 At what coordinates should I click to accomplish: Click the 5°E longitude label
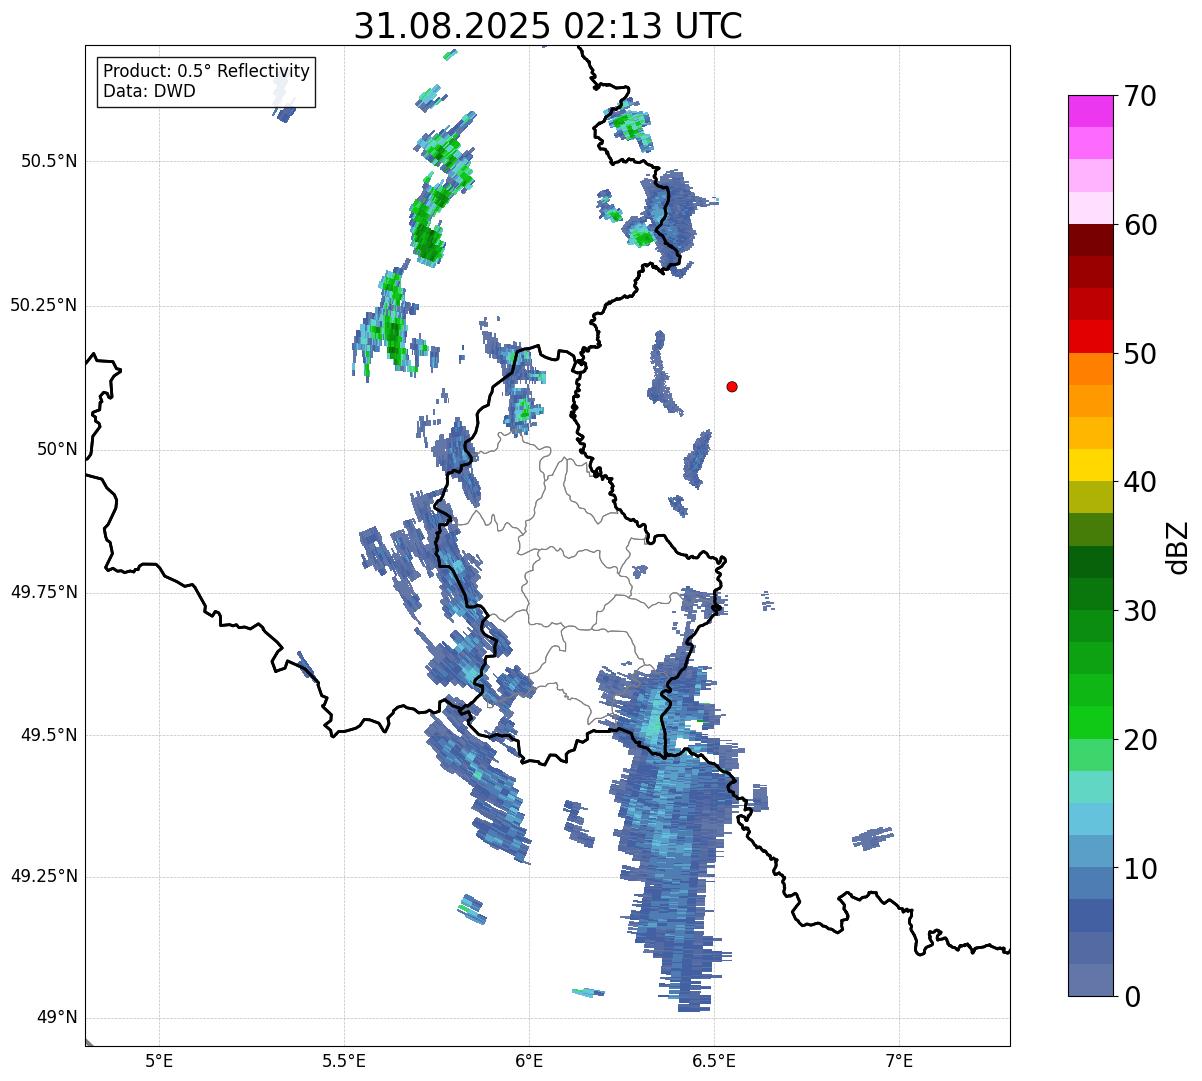pos(159,1060)
